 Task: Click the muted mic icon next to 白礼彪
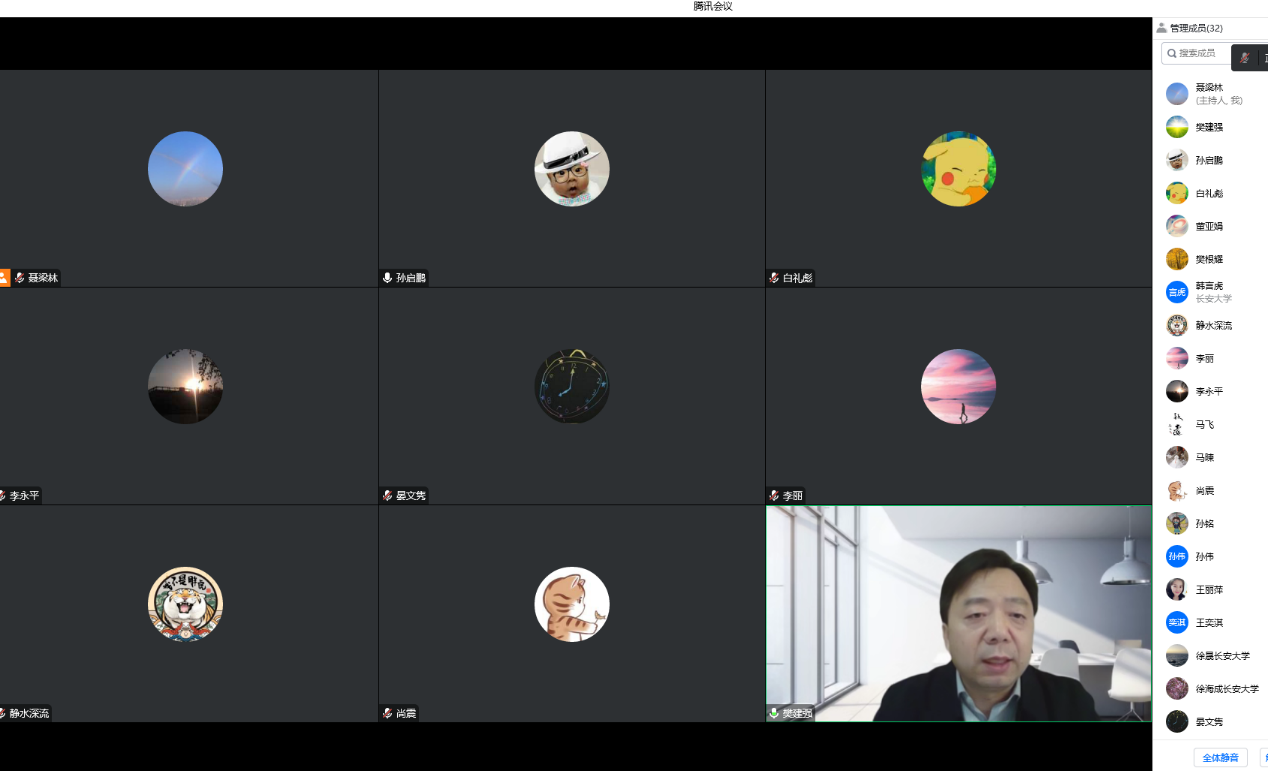coord(774,278)
